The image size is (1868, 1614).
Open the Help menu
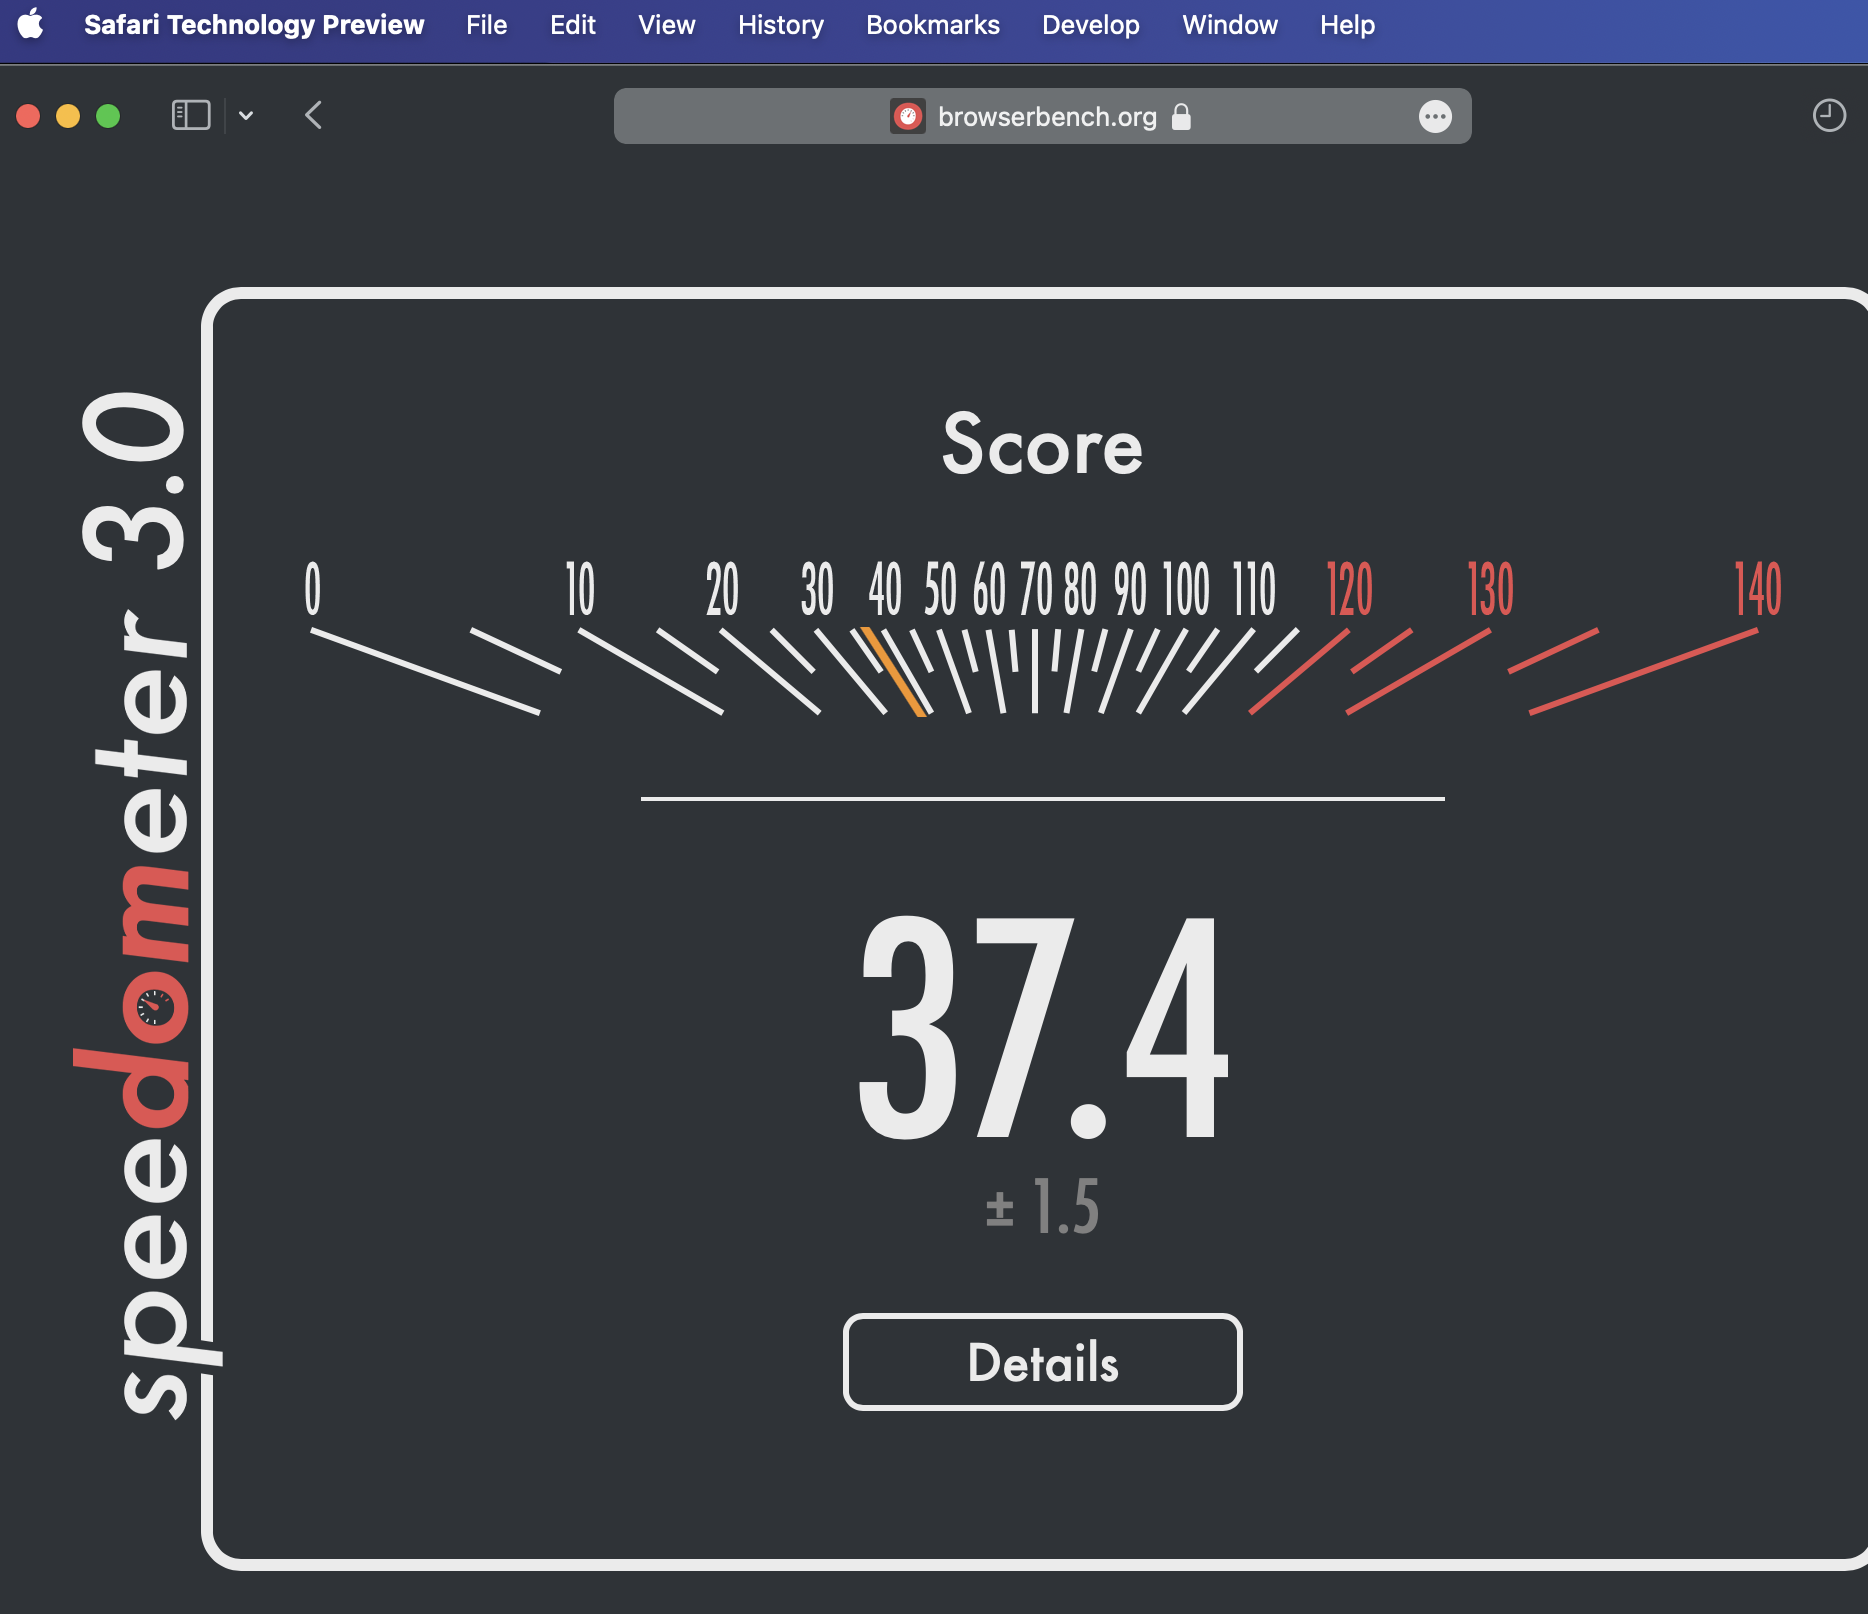pyautogui.click(x=1347, y=25)
